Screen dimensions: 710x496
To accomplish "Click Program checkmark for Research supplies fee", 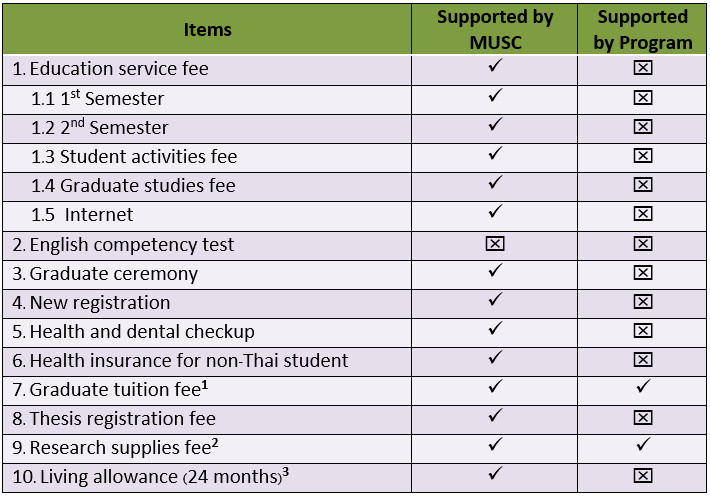I will tap(643, 445).
